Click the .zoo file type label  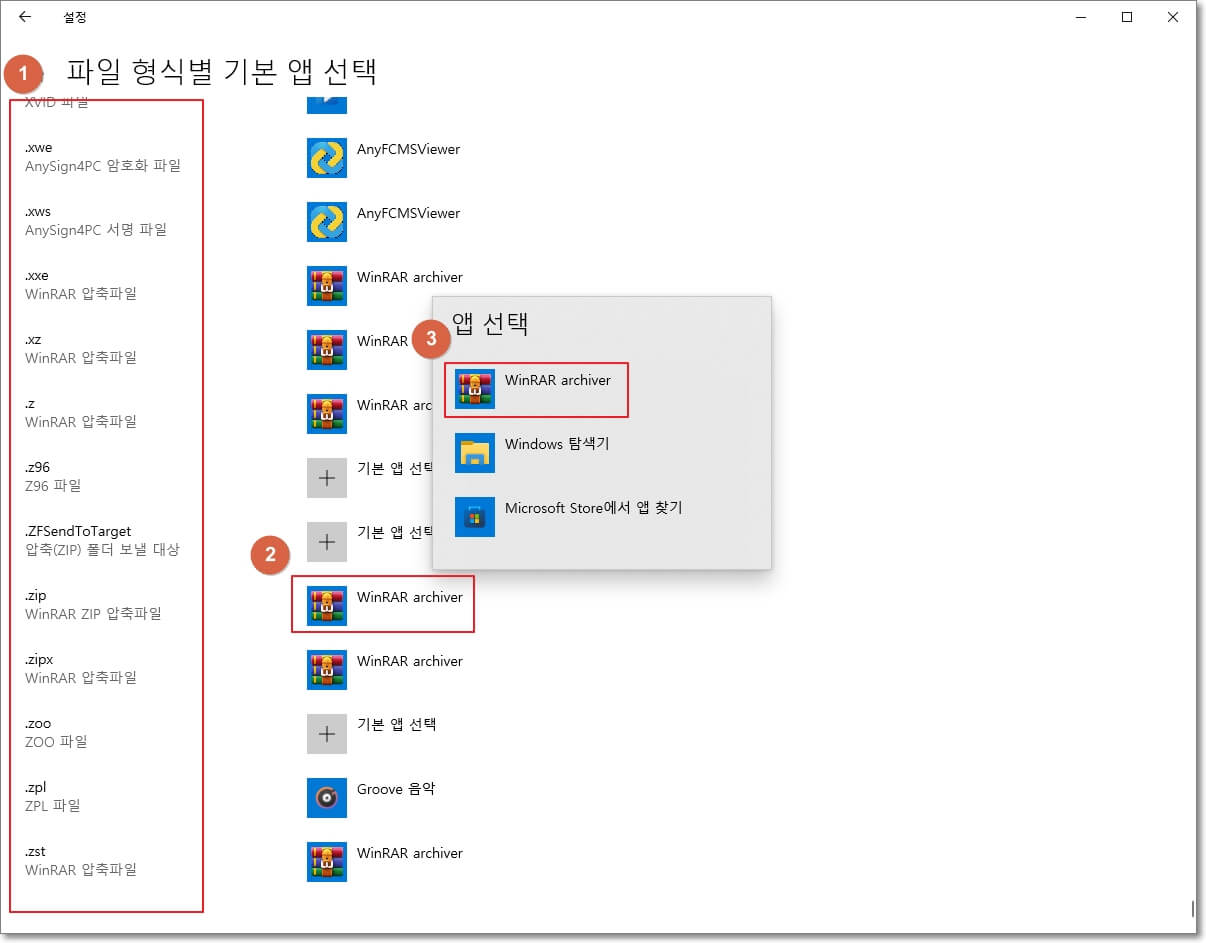(x=38, y=724)
